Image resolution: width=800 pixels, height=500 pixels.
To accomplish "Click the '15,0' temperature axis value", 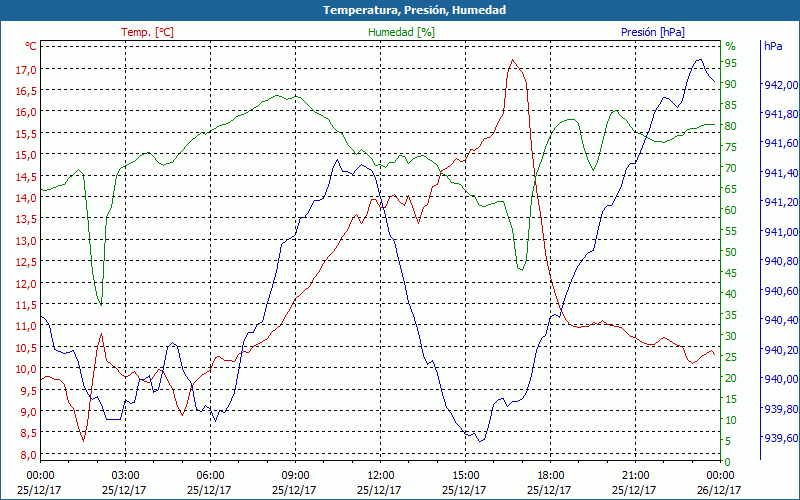I will (x=27, y=155).
